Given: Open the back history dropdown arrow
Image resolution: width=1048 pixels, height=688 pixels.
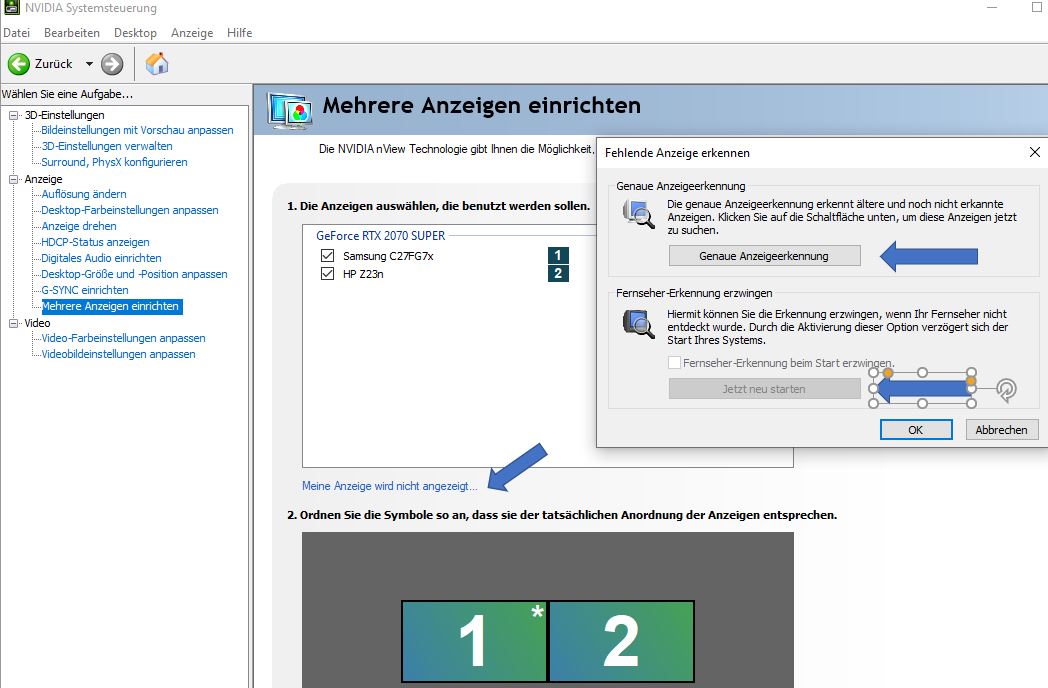Looking at the screenshot, I should click(89, 64).
